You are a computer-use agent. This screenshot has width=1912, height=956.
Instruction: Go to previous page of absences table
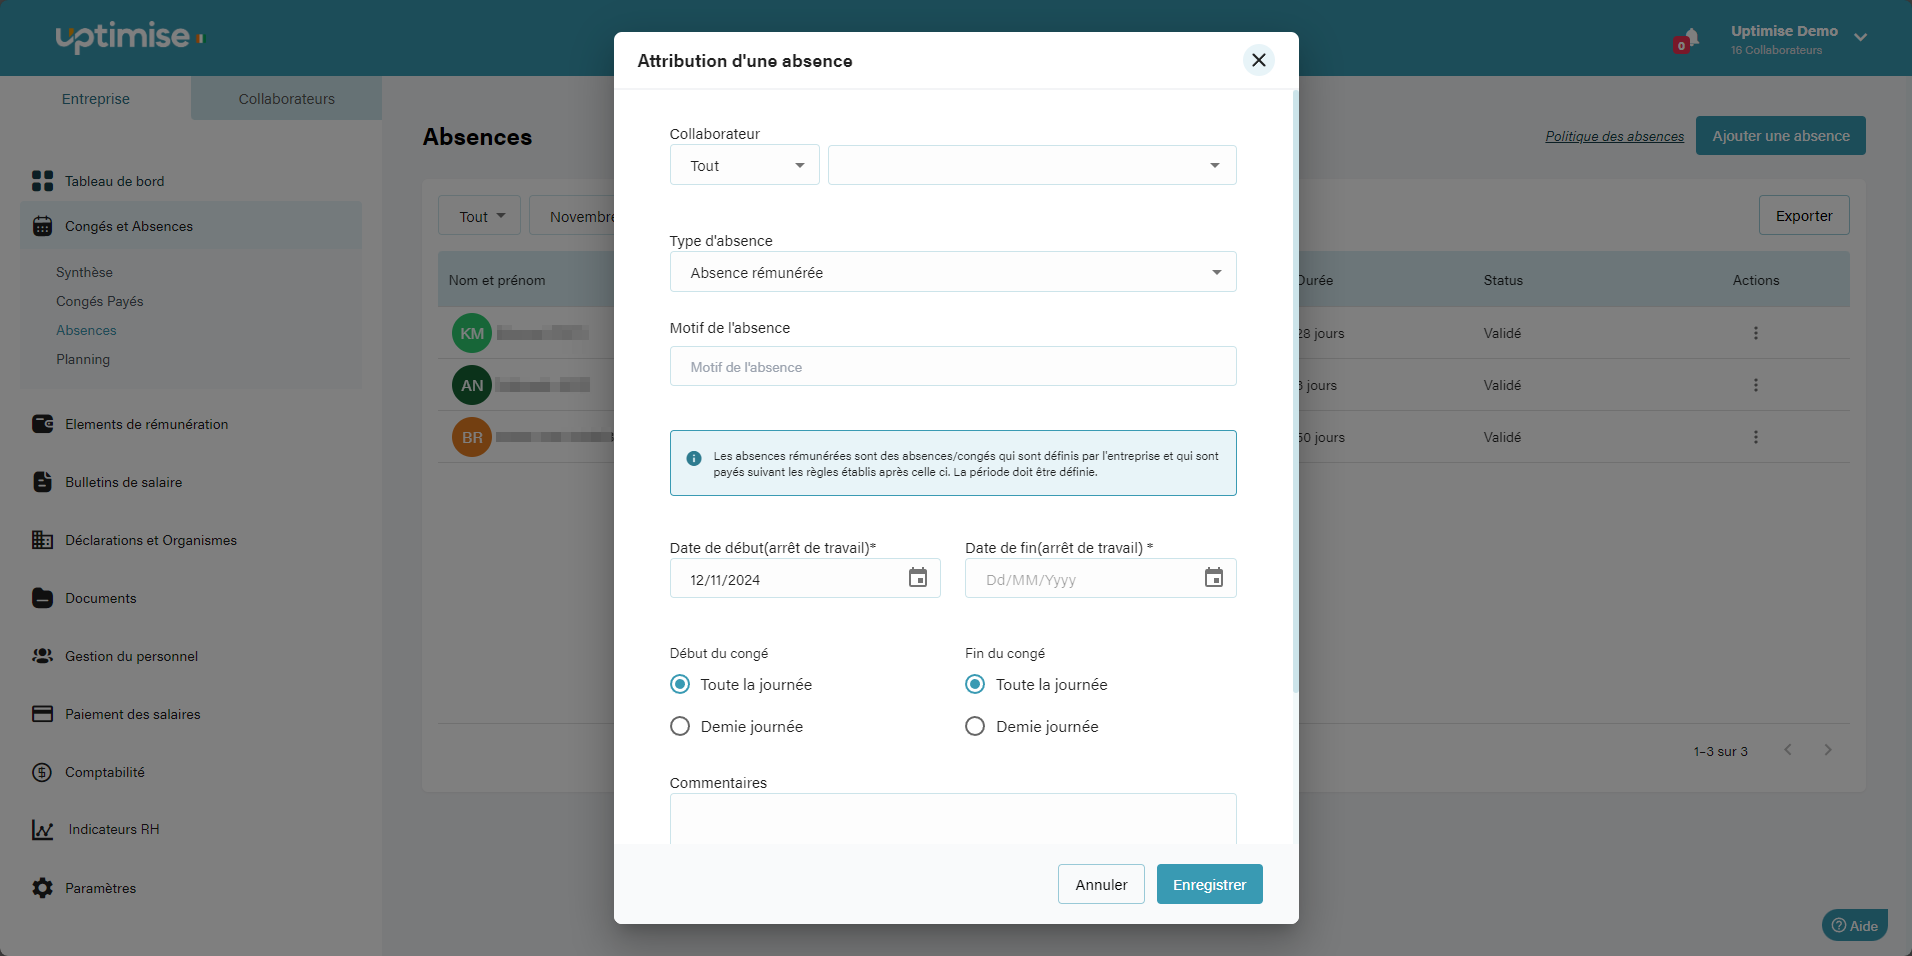click(x=1788, y=750)
